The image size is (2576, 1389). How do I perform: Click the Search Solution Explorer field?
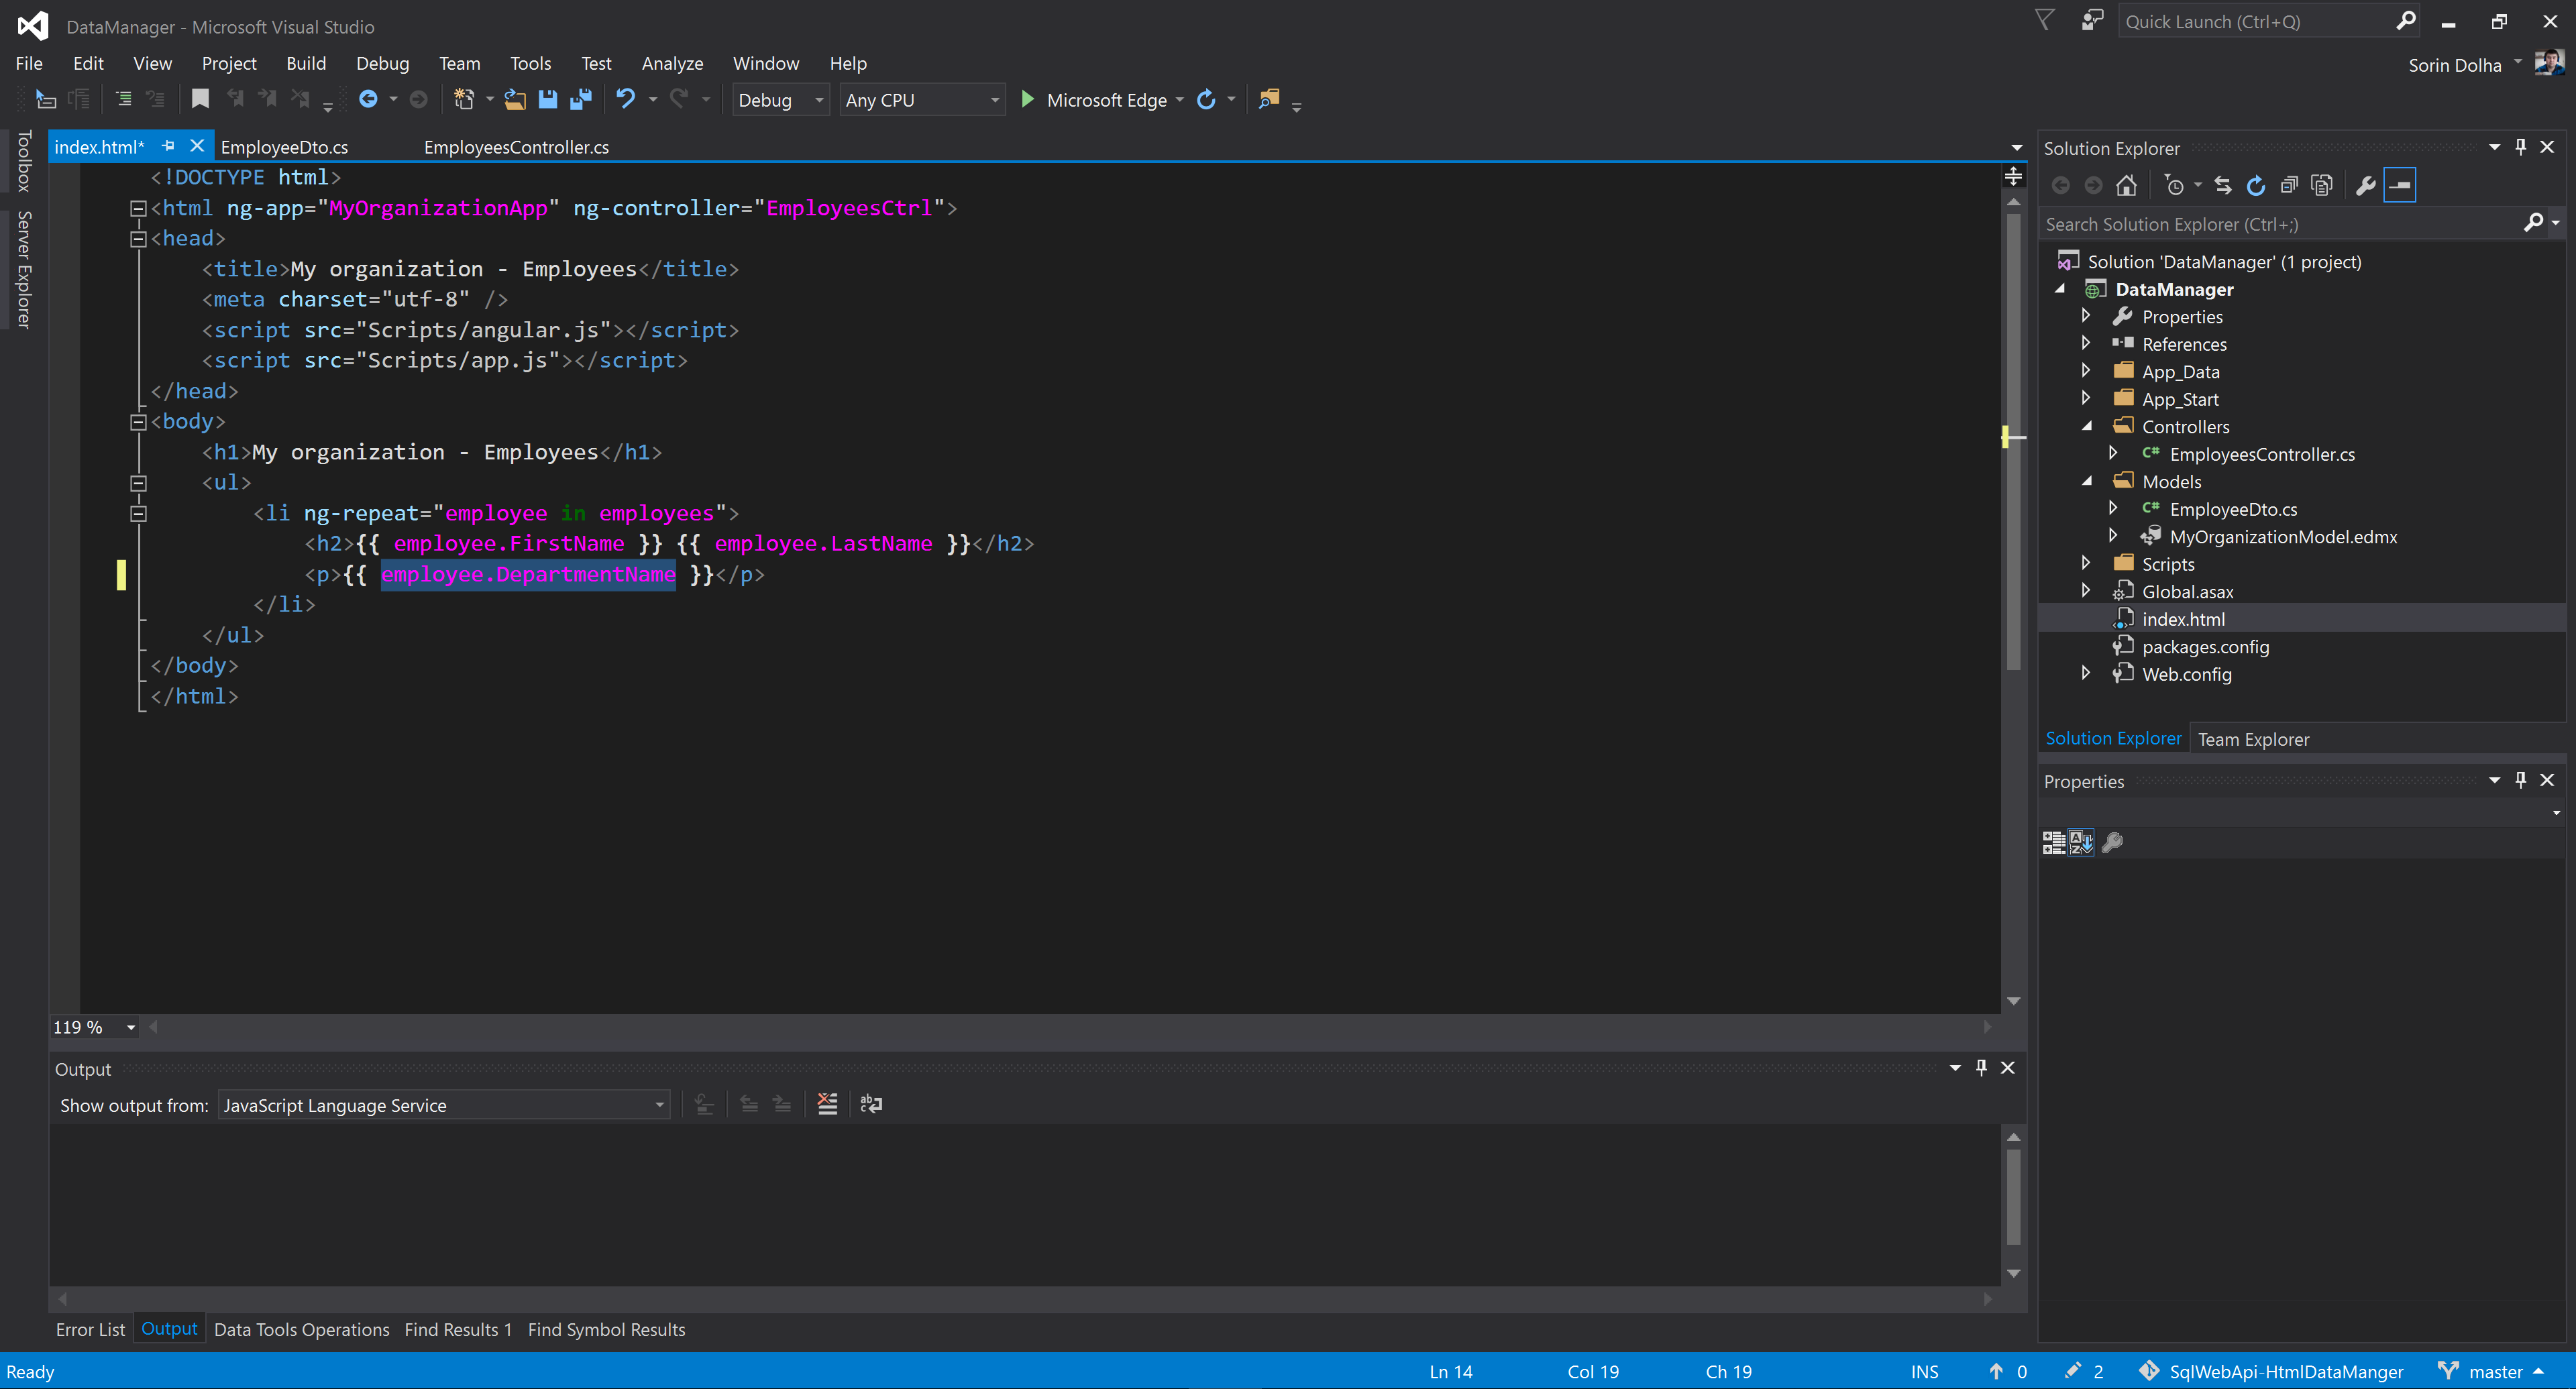(2280, 224)
